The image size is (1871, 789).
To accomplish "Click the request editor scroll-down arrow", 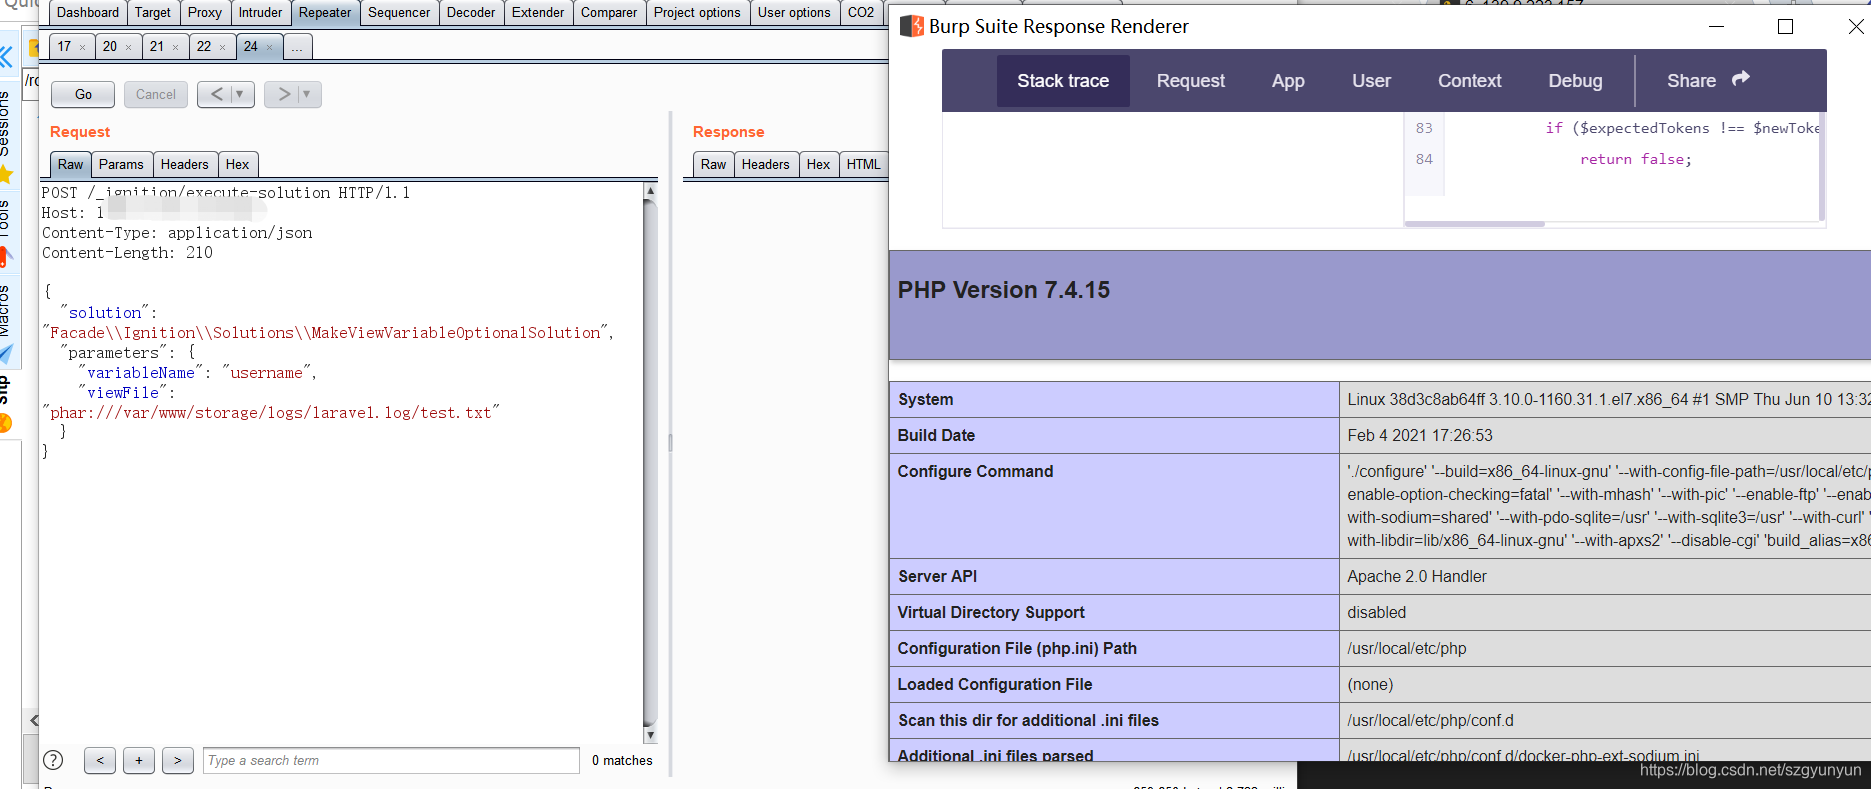I will pyautogui.click(x=650, y=735).
